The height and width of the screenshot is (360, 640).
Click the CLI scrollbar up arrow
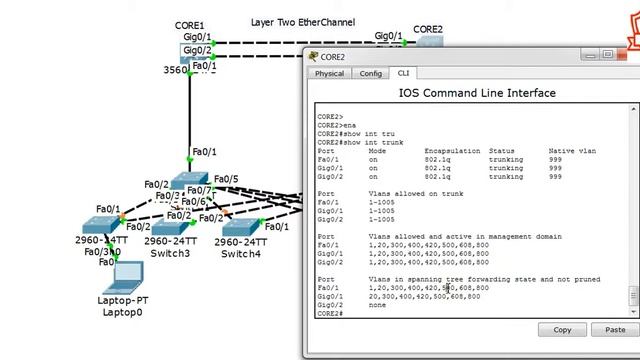point(633,109)
